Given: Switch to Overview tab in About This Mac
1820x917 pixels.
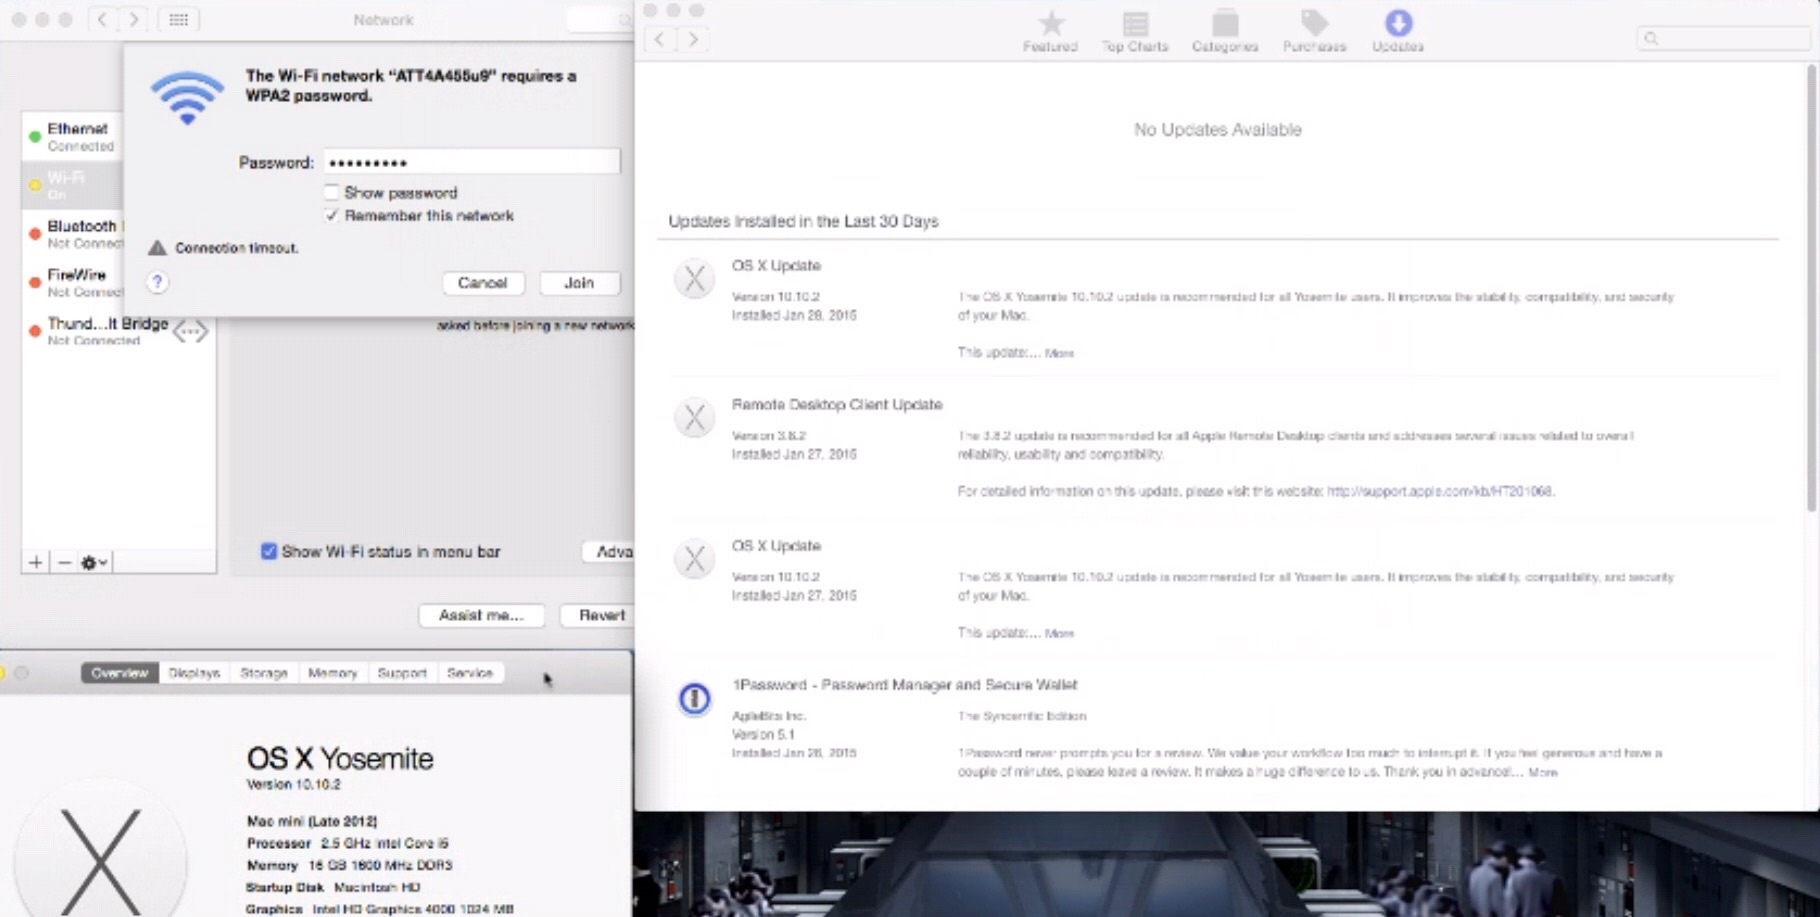Looking at the screenshot, I should coord(120,673).
